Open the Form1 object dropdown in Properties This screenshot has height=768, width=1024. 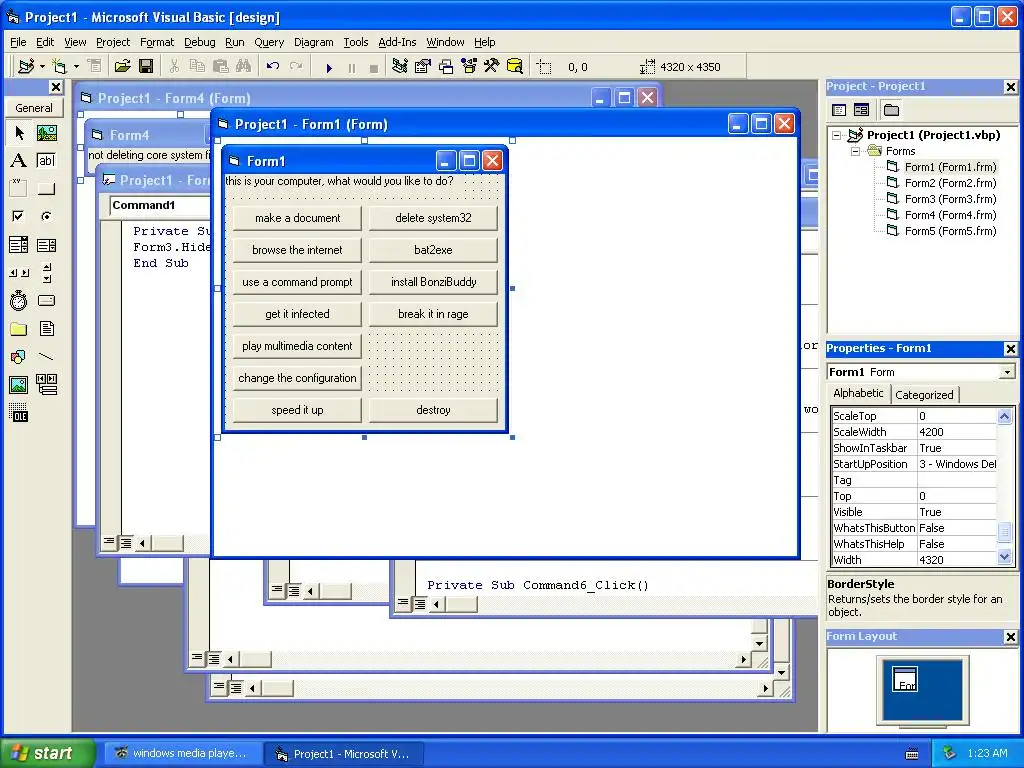1008,372
